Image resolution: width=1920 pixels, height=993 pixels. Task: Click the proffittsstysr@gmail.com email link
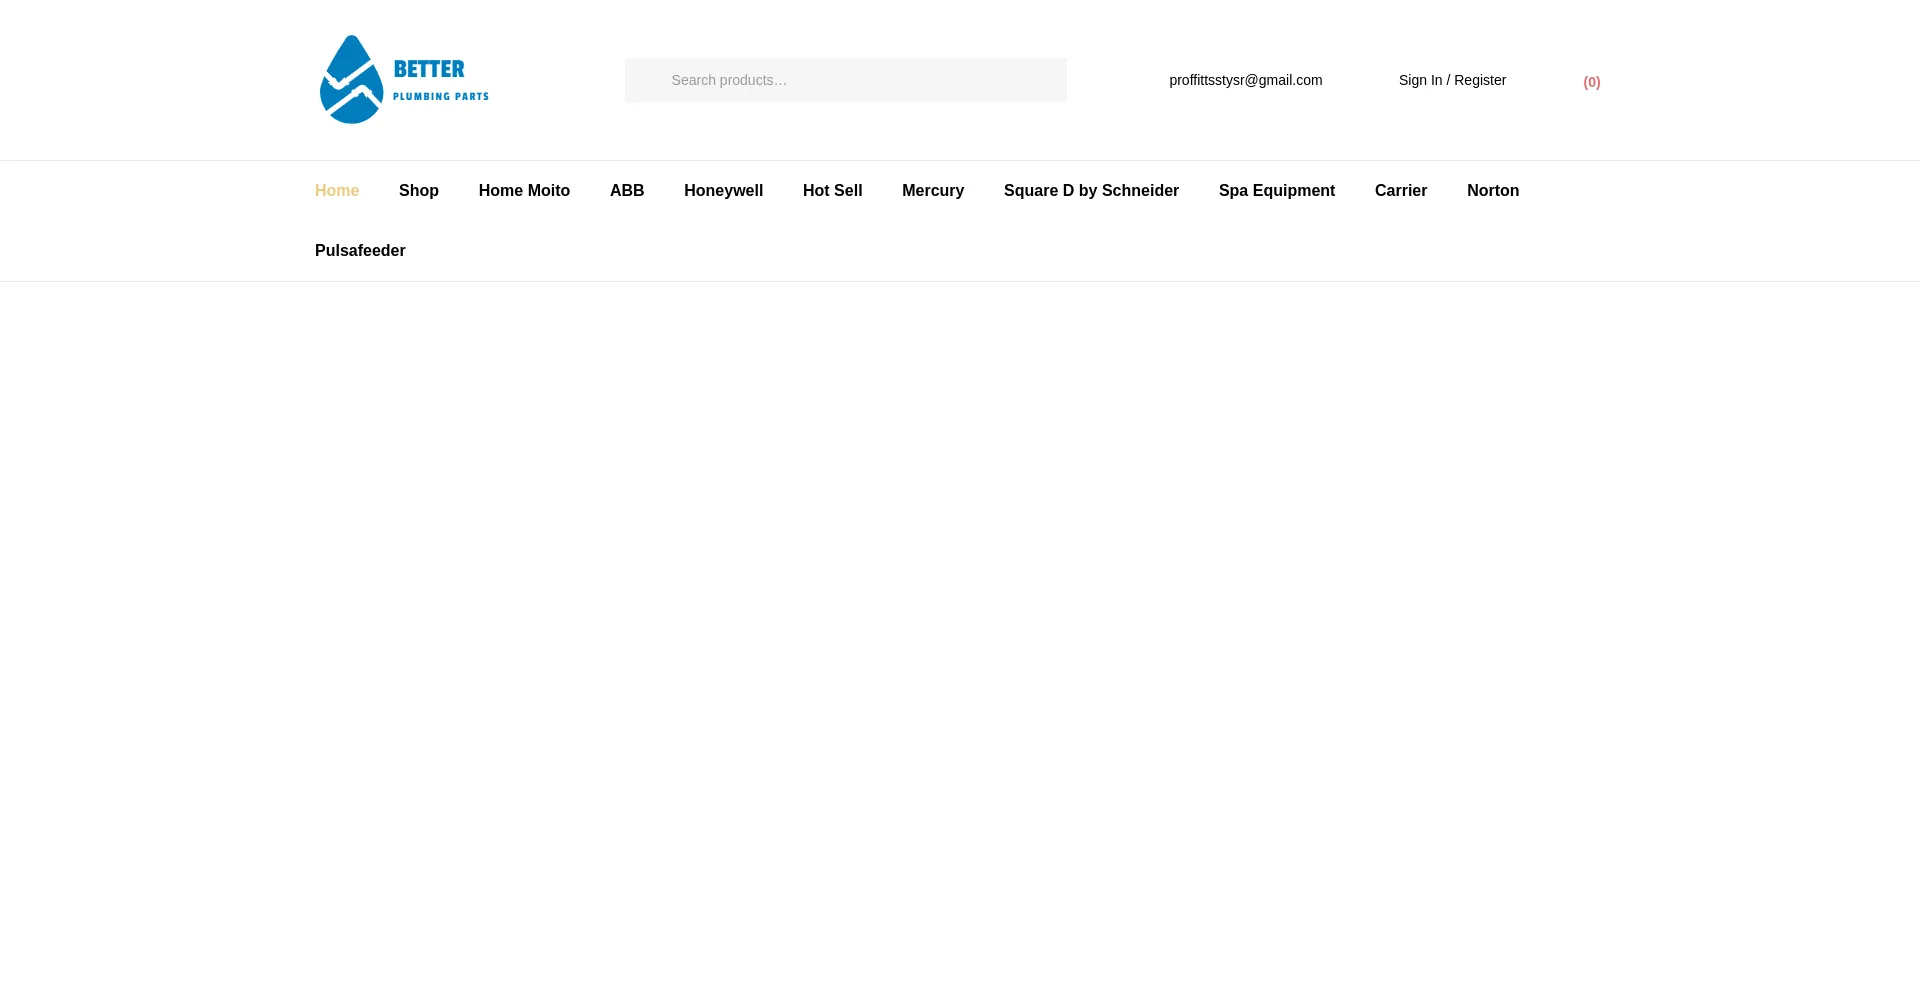(x=1245, y=80)
